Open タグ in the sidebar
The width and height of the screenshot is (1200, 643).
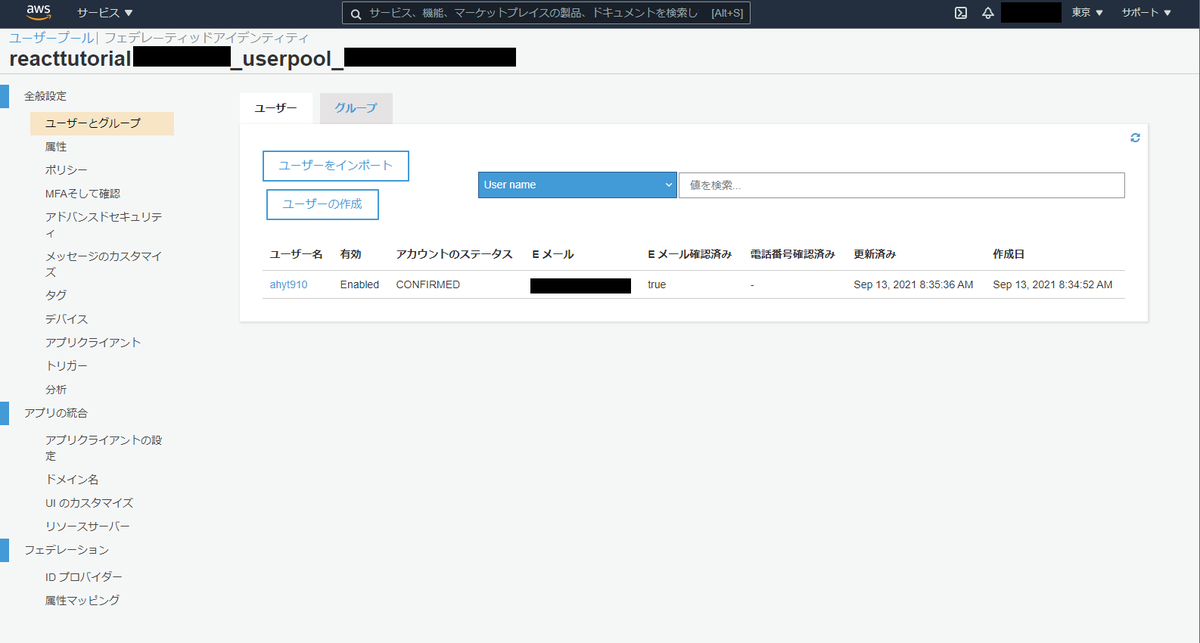pos(56,296)
